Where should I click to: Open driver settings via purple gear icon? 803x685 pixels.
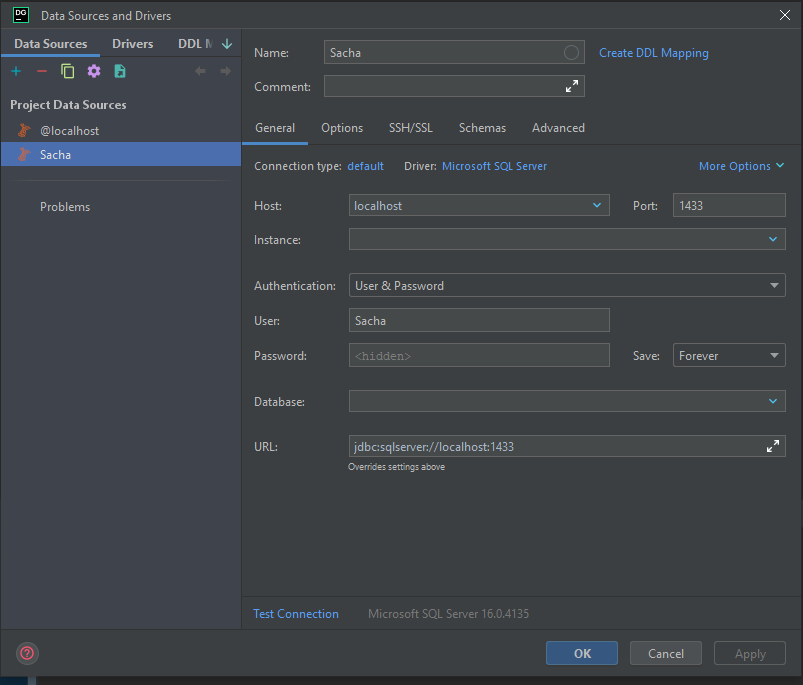point(94,71)
